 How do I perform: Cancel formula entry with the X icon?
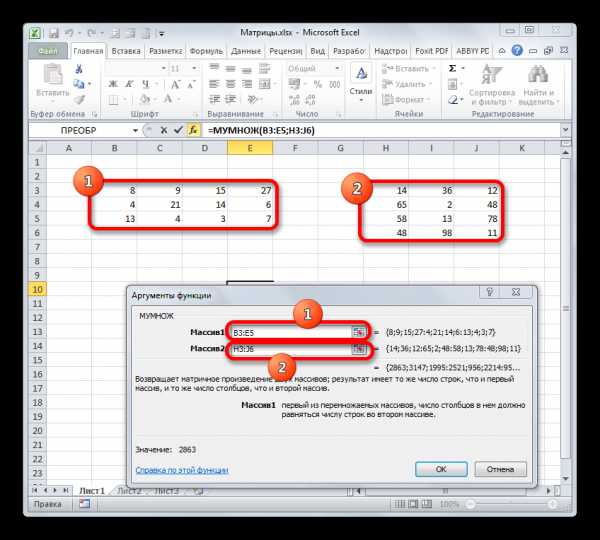click(164, 130)
